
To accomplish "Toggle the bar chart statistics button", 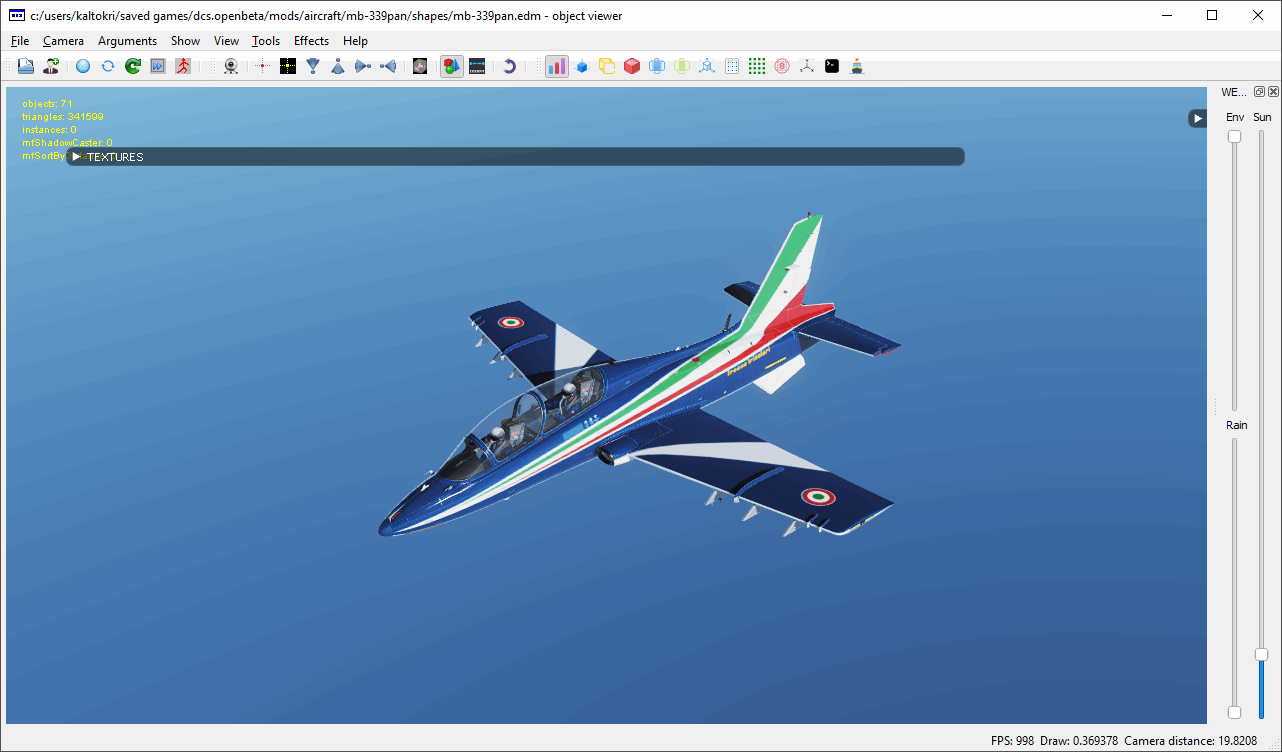I will point(556,66).
